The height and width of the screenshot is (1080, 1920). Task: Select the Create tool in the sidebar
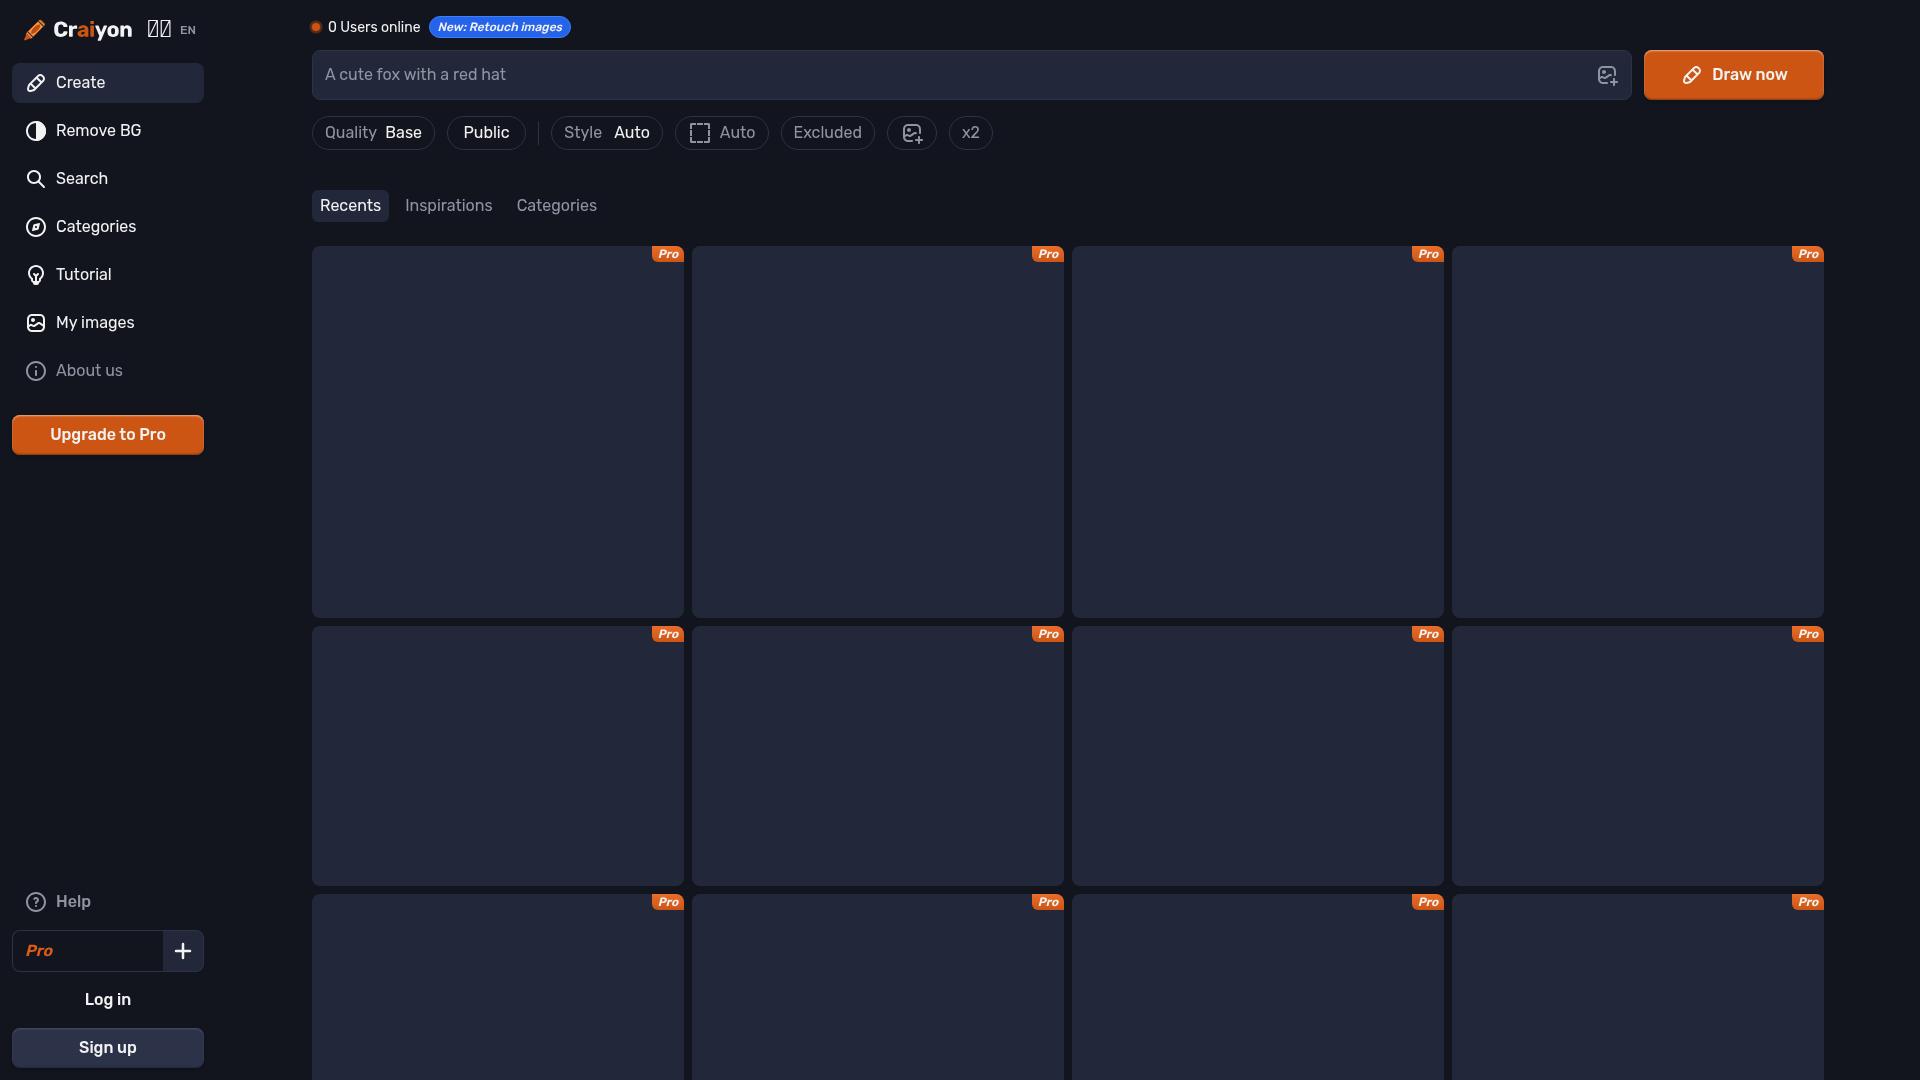(x=80, y=82)
